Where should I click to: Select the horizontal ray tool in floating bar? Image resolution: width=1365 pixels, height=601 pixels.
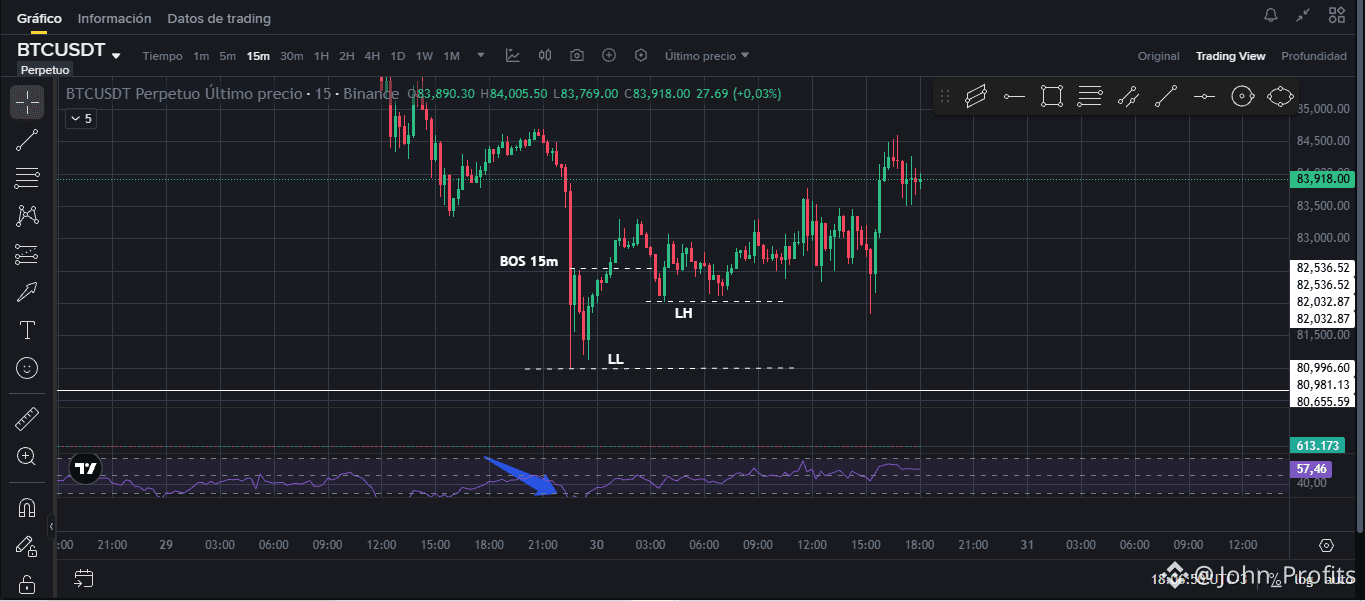pyautogui.click(x=1014, y=96)
